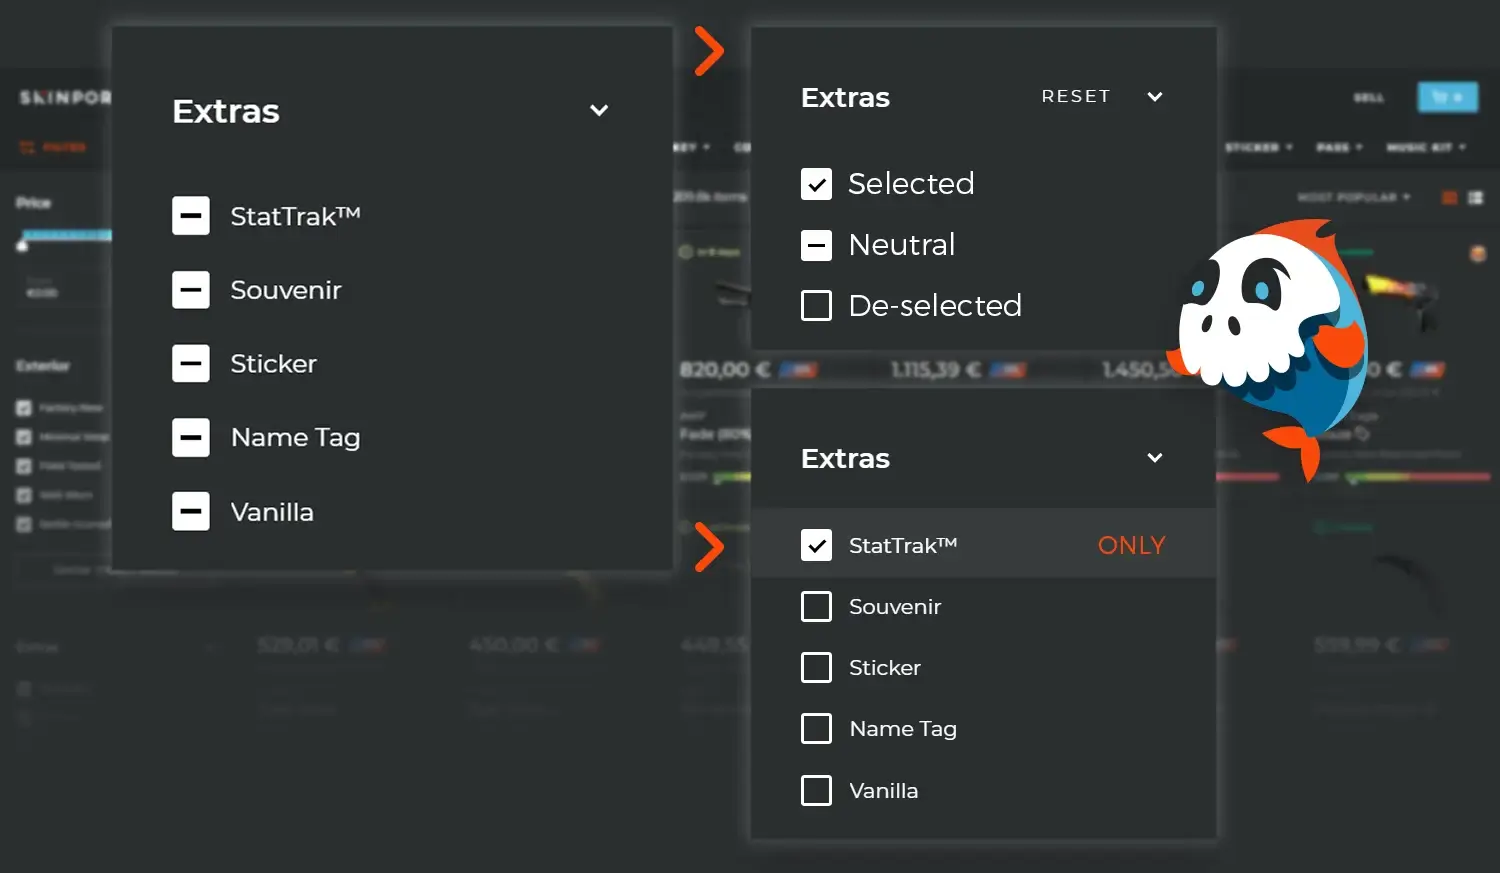1500x873 pixels.
Task: Open the Most Popular sort dropdown
Action: [1353, 198]
